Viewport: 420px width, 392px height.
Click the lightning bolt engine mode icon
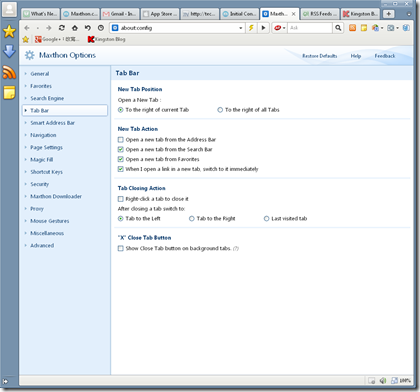click(x=251, y=28)
